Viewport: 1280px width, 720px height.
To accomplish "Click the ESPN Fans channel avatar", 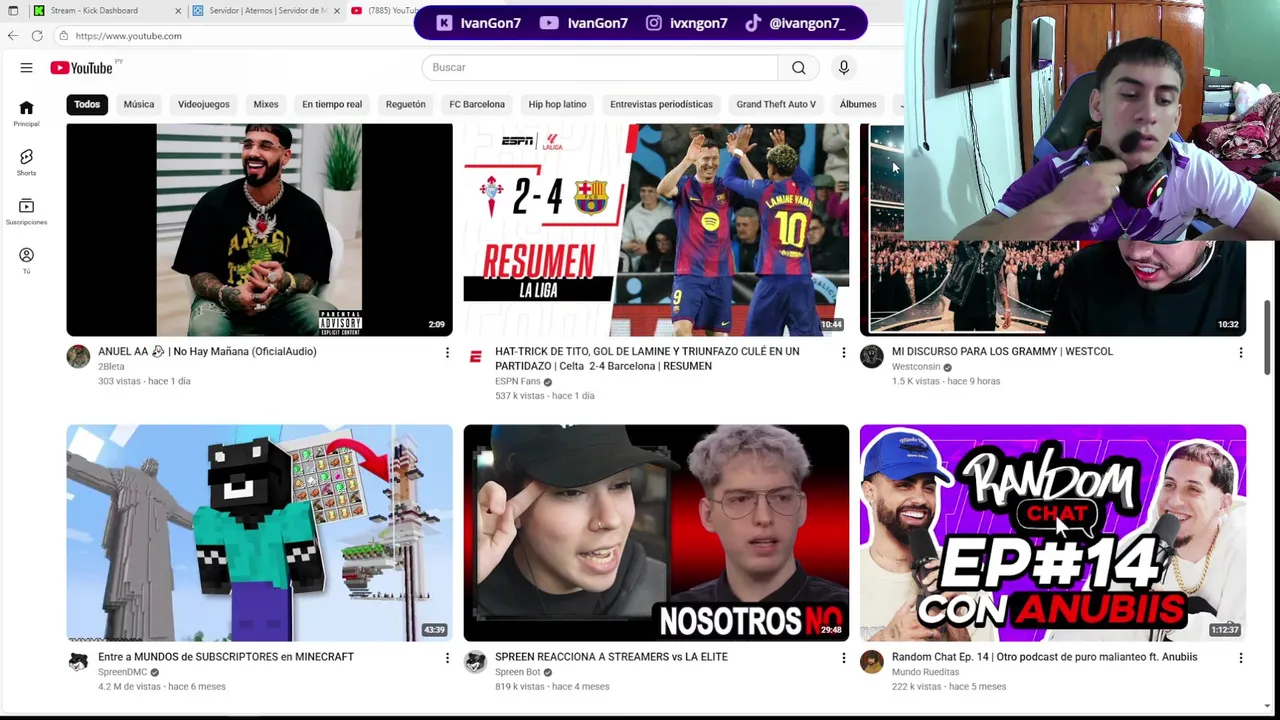I will click(475, 357).
